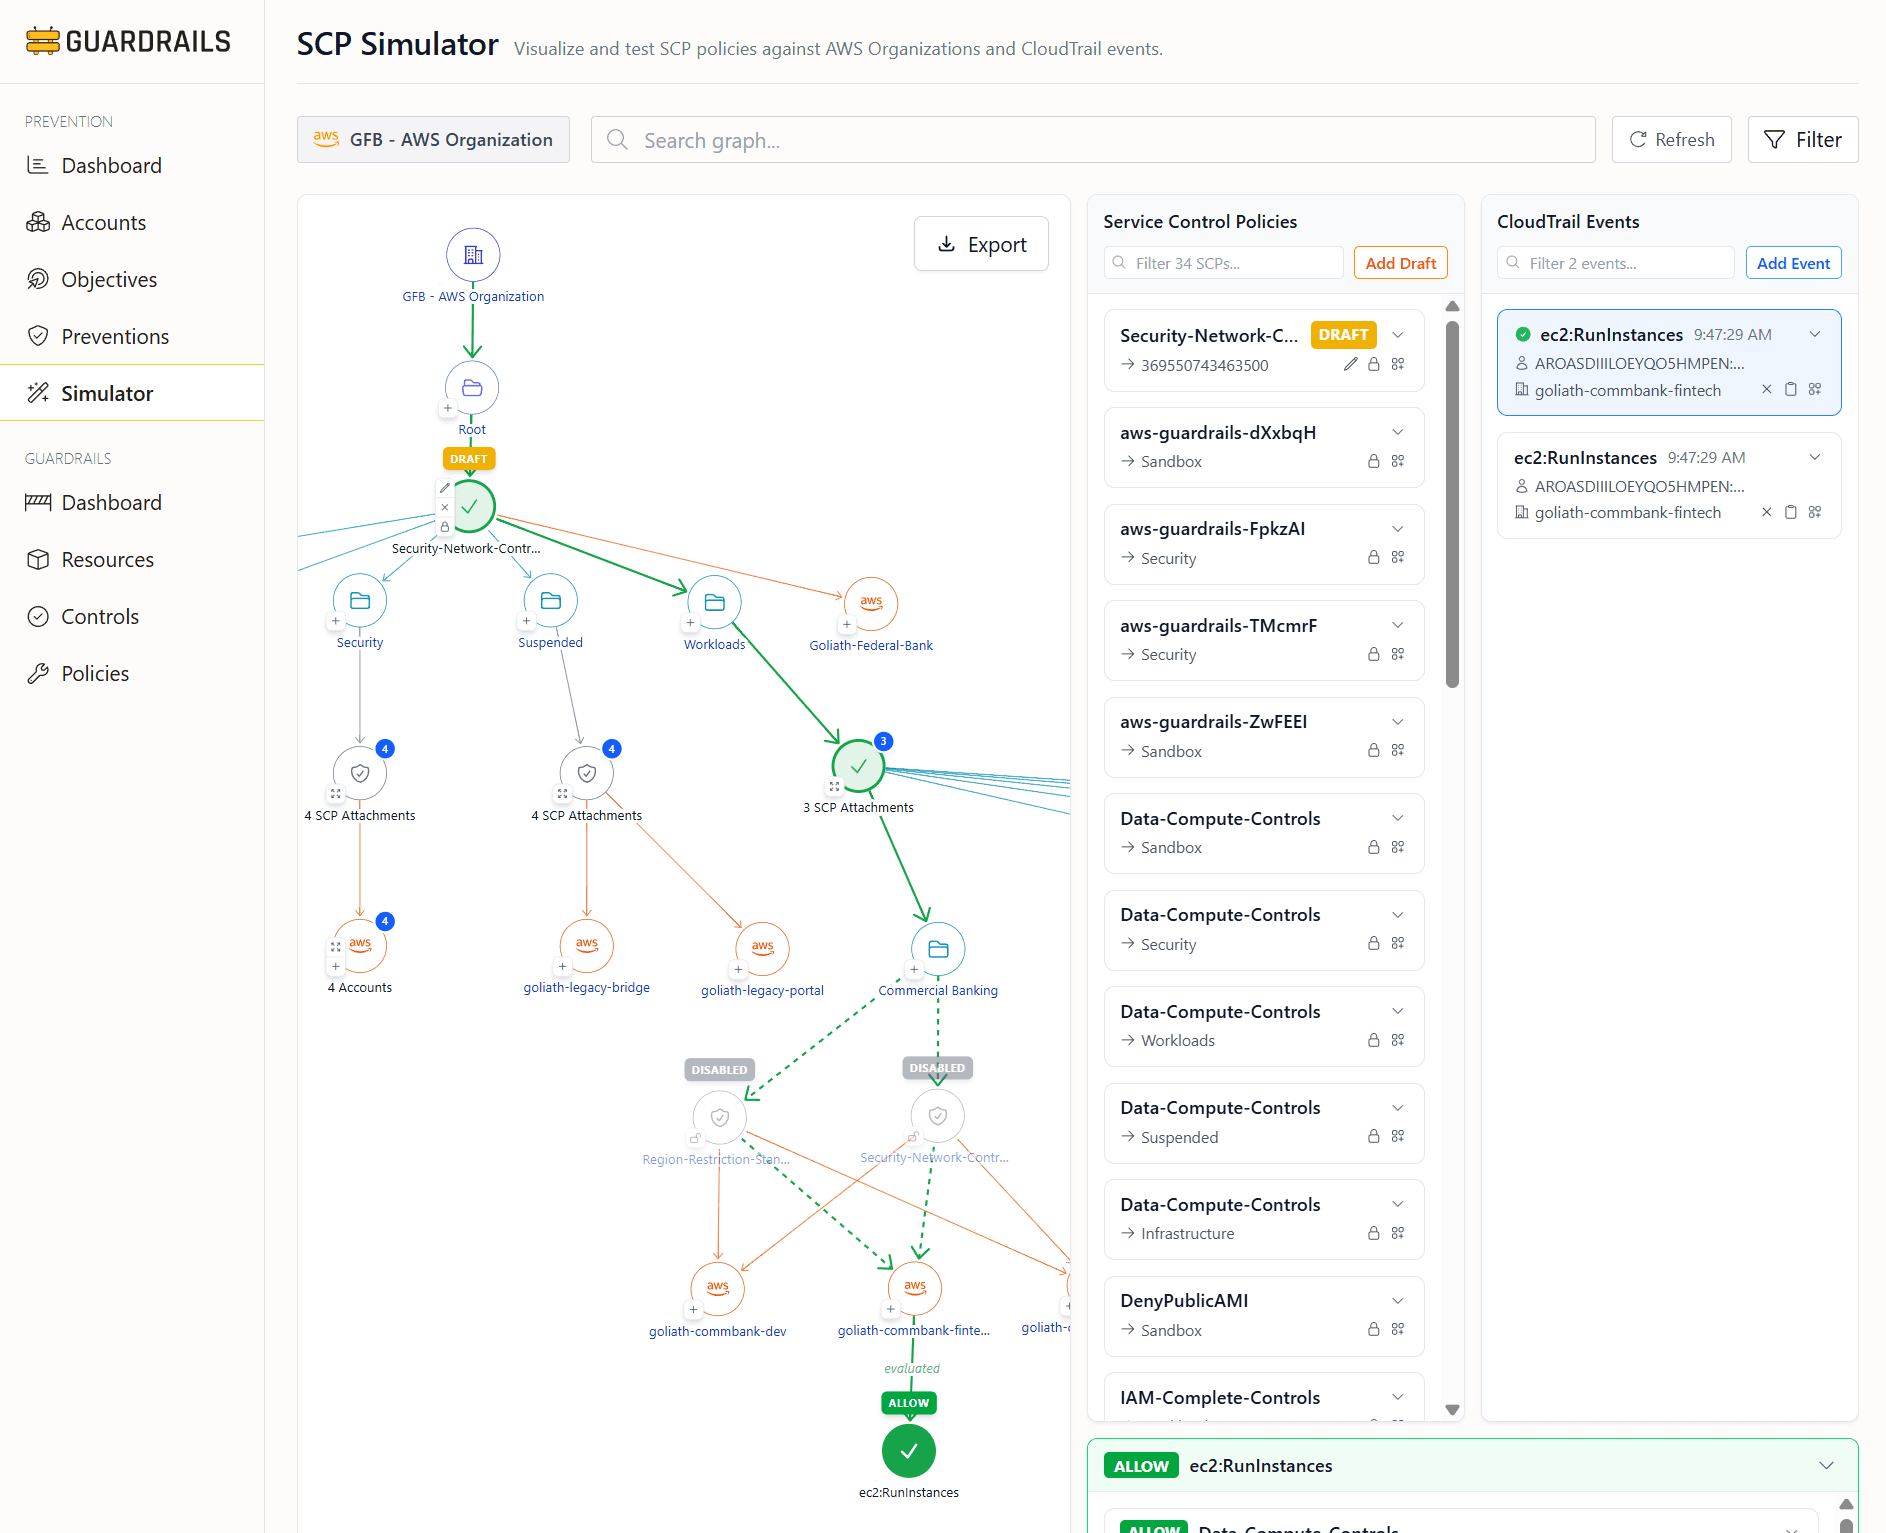Click the DISABLED badge on Region-Restriction-Stan node
This screenshot has width=1886, height=1533.
point(719,1069)
